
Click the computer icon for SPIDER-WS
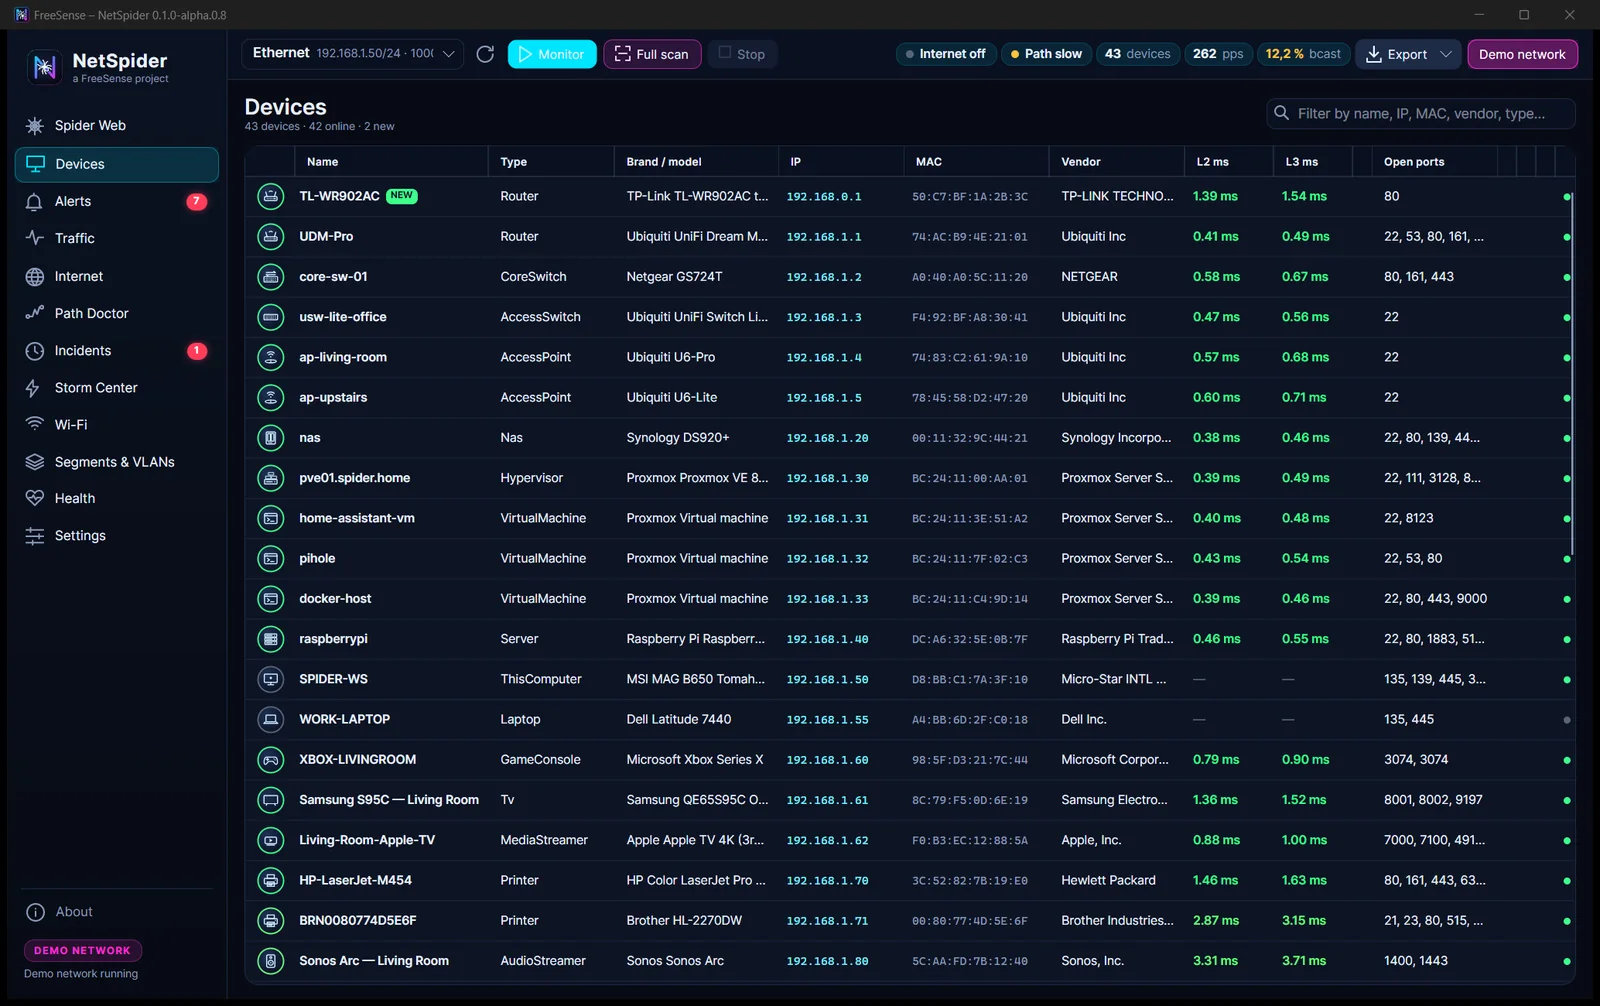coord(270,679)
